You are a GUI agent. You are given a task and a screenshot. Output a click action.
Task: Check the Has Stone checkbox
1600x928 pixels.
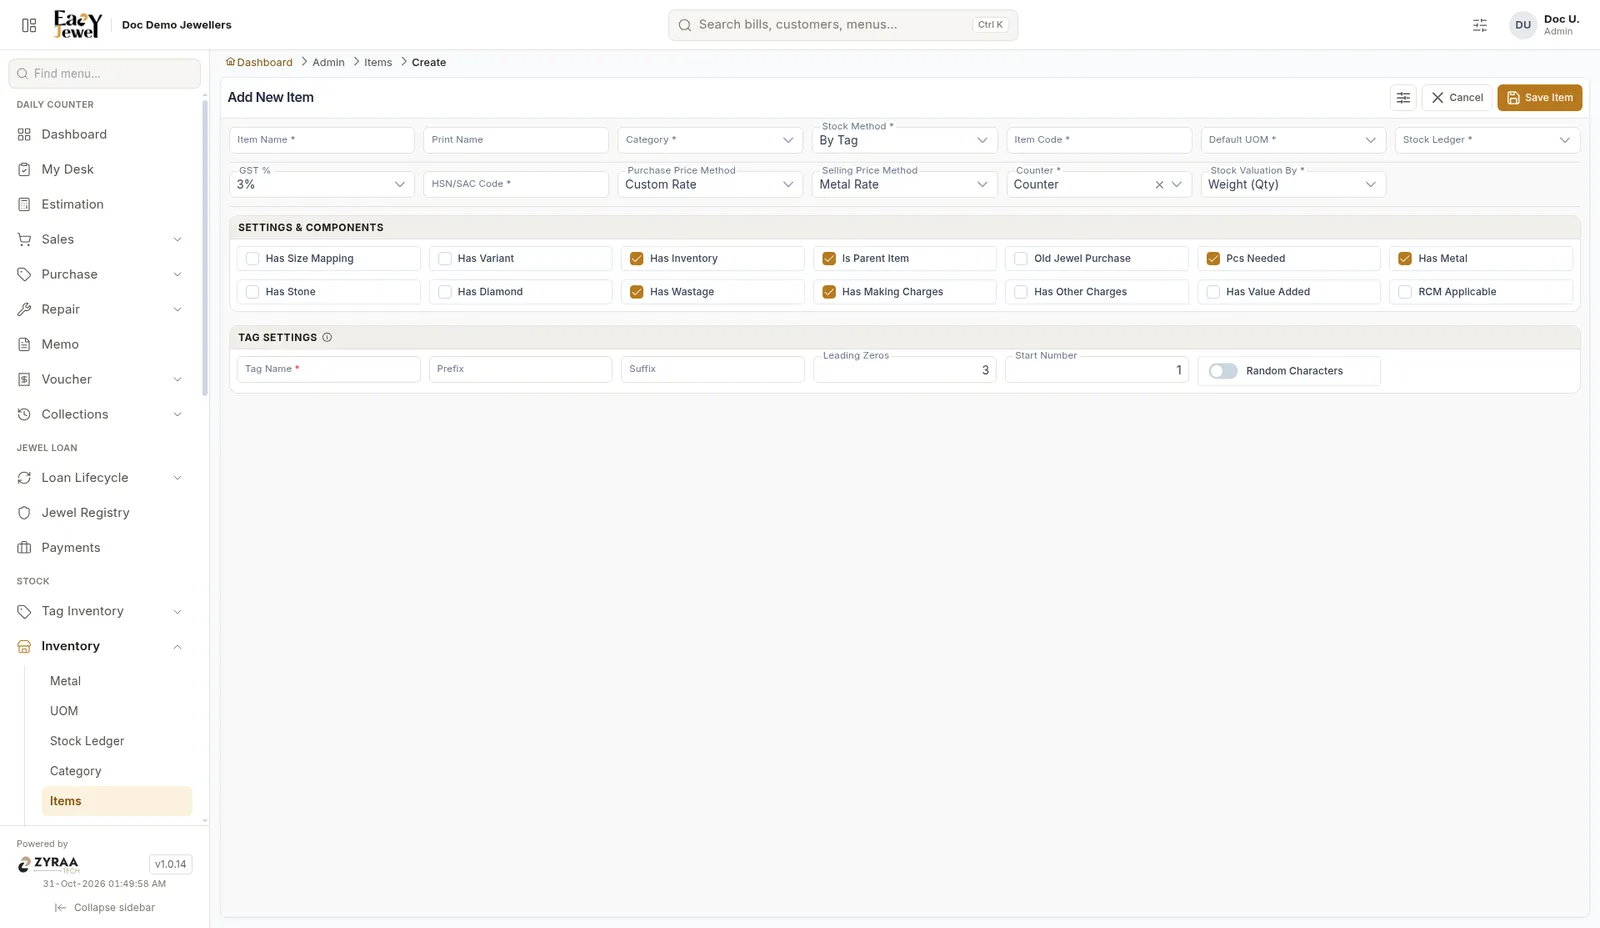[x=252, y=292]
